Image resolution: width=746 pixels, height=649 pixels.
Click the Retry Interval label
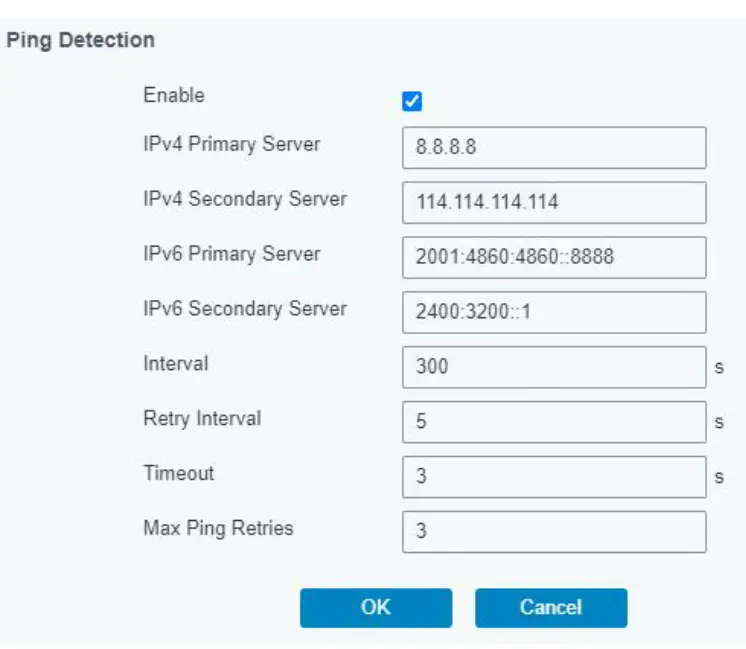202,419
